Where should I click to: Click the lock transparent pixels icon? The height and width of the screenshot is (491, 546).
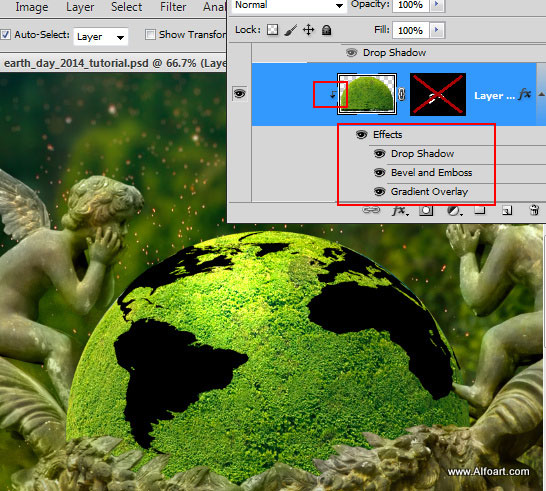(x=272, y=30)
